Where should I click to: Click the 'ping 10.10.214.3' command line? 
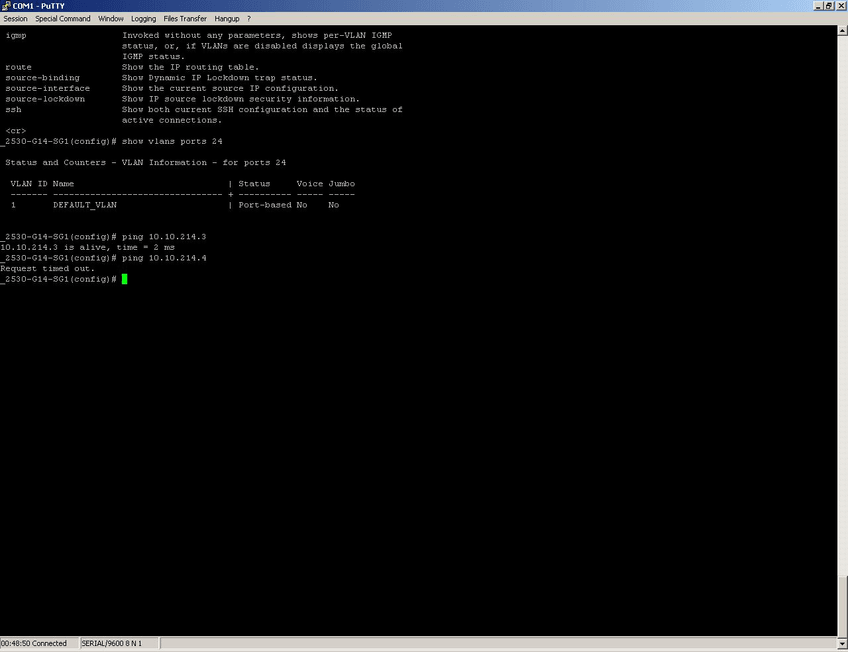(164, 237)
